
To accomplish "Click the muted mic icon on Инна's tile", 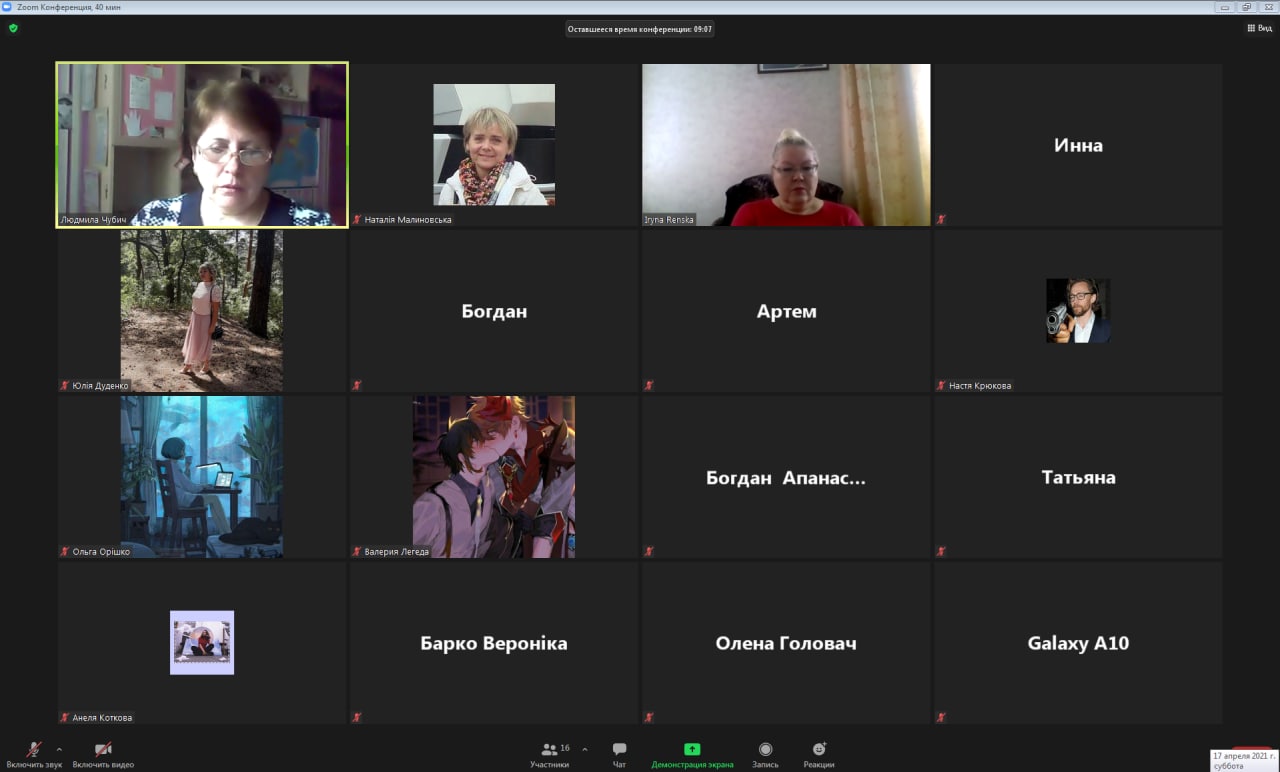I will [x=941, y=220].
